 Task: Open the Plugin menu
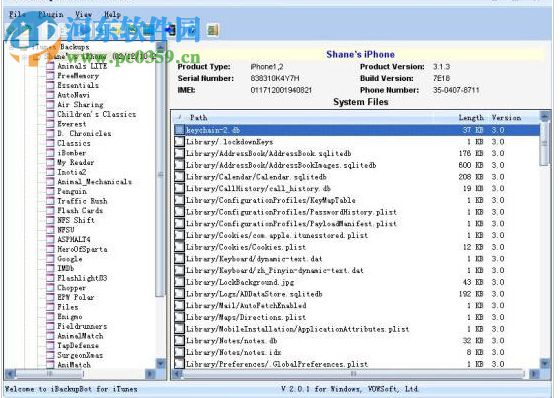point(51,14)
